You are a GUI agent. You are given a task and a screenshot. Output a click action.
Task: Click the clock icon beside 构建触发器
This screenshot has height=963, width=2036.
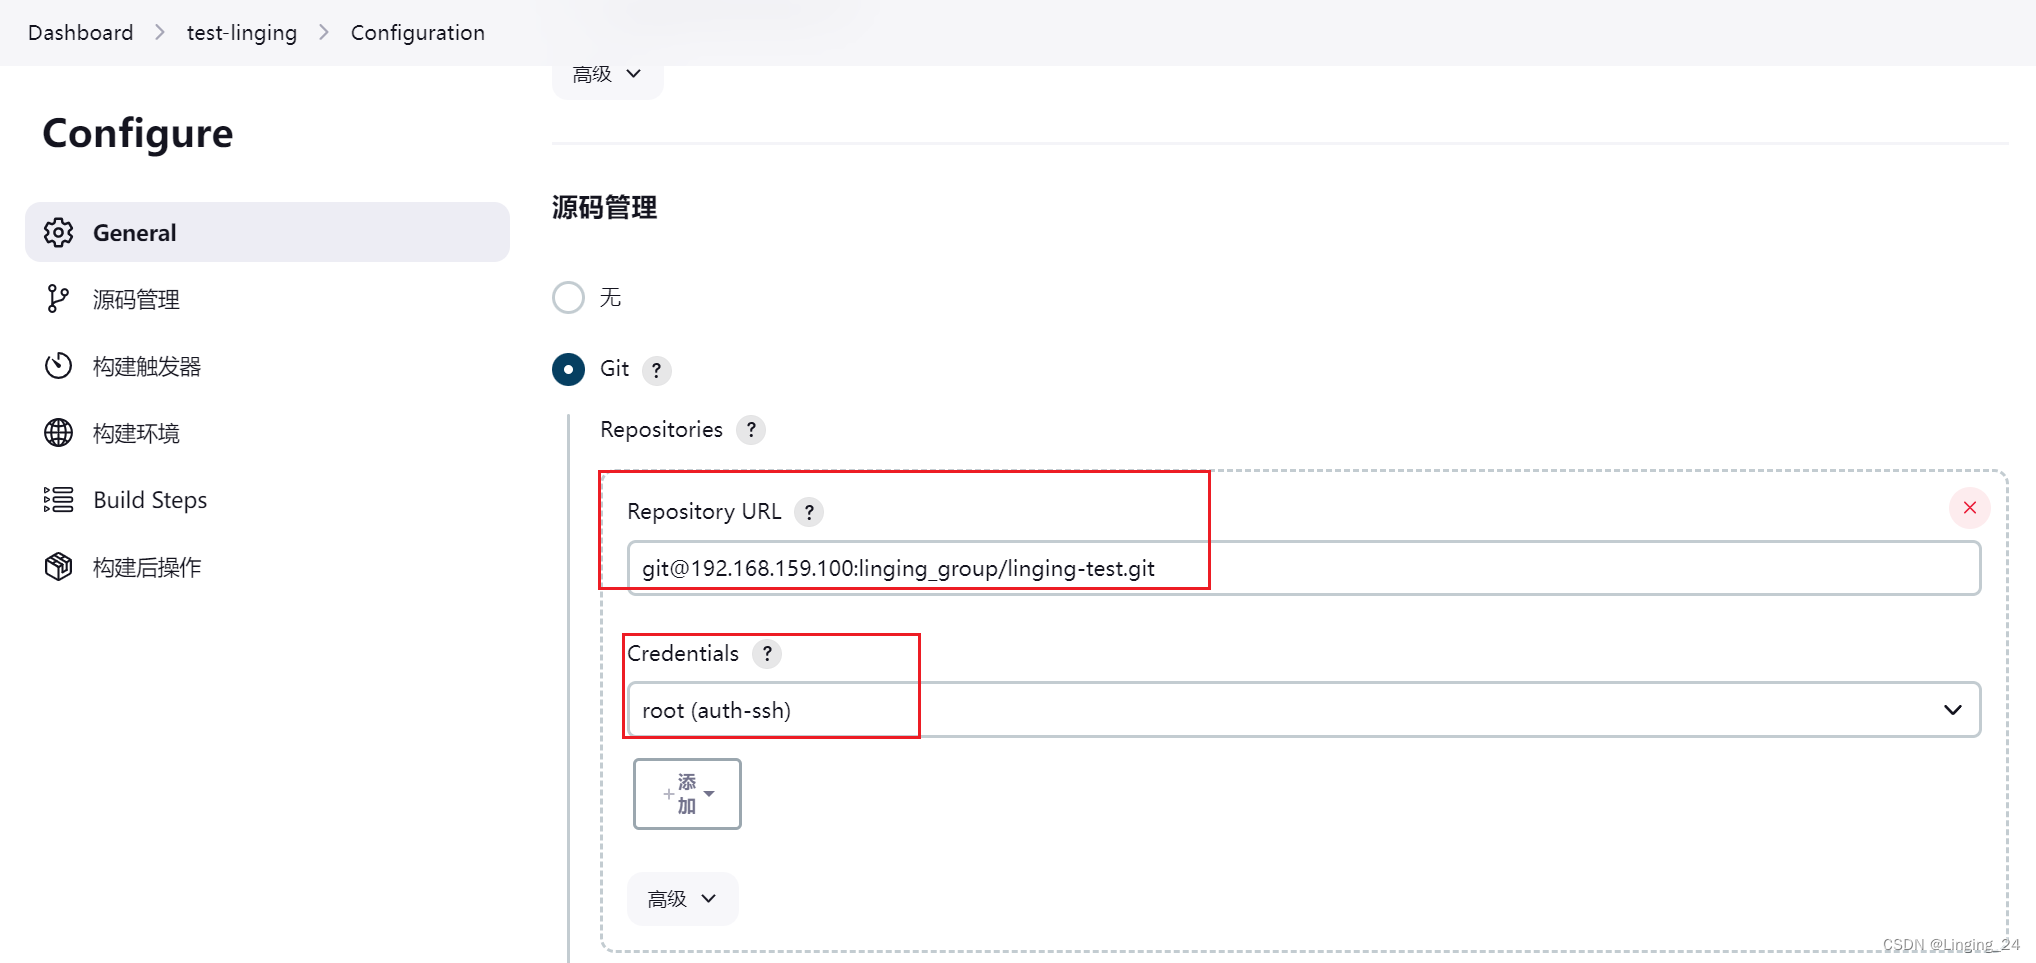pos(59,366)
